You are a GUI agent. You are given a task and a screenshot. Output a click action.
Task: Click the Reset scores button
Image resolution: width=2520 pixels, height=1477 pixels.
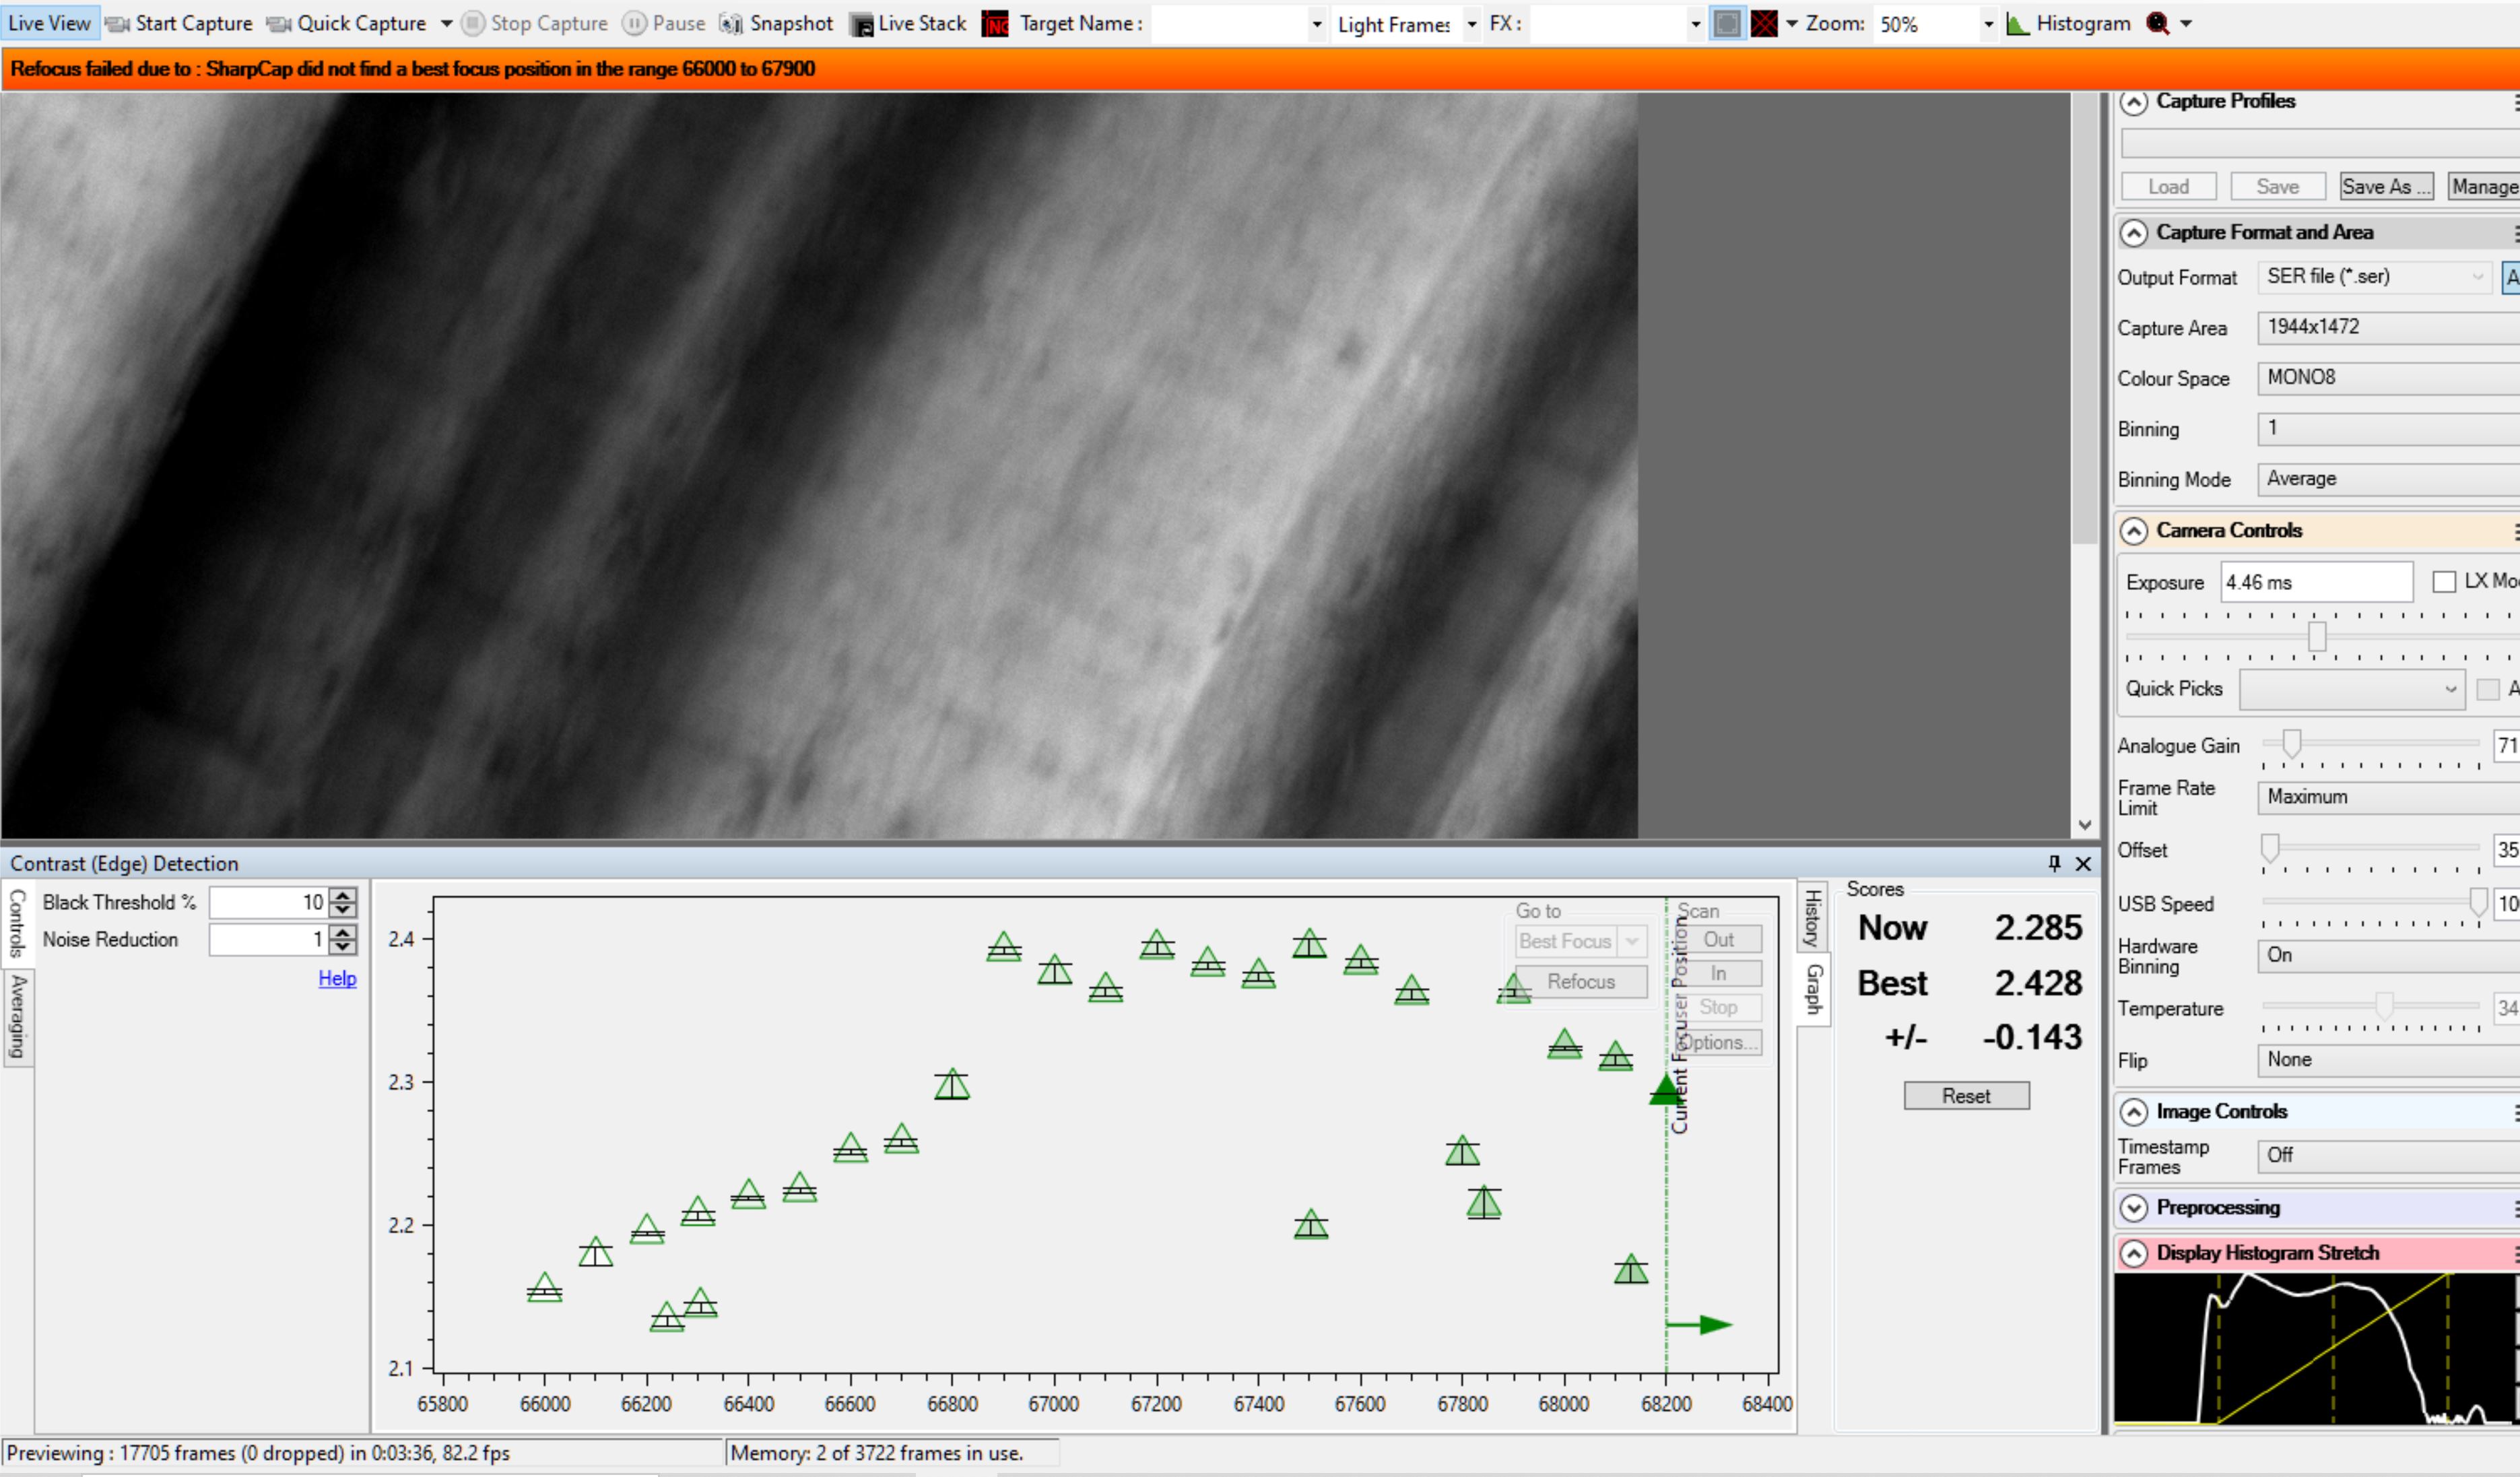pos(1966,1096)
